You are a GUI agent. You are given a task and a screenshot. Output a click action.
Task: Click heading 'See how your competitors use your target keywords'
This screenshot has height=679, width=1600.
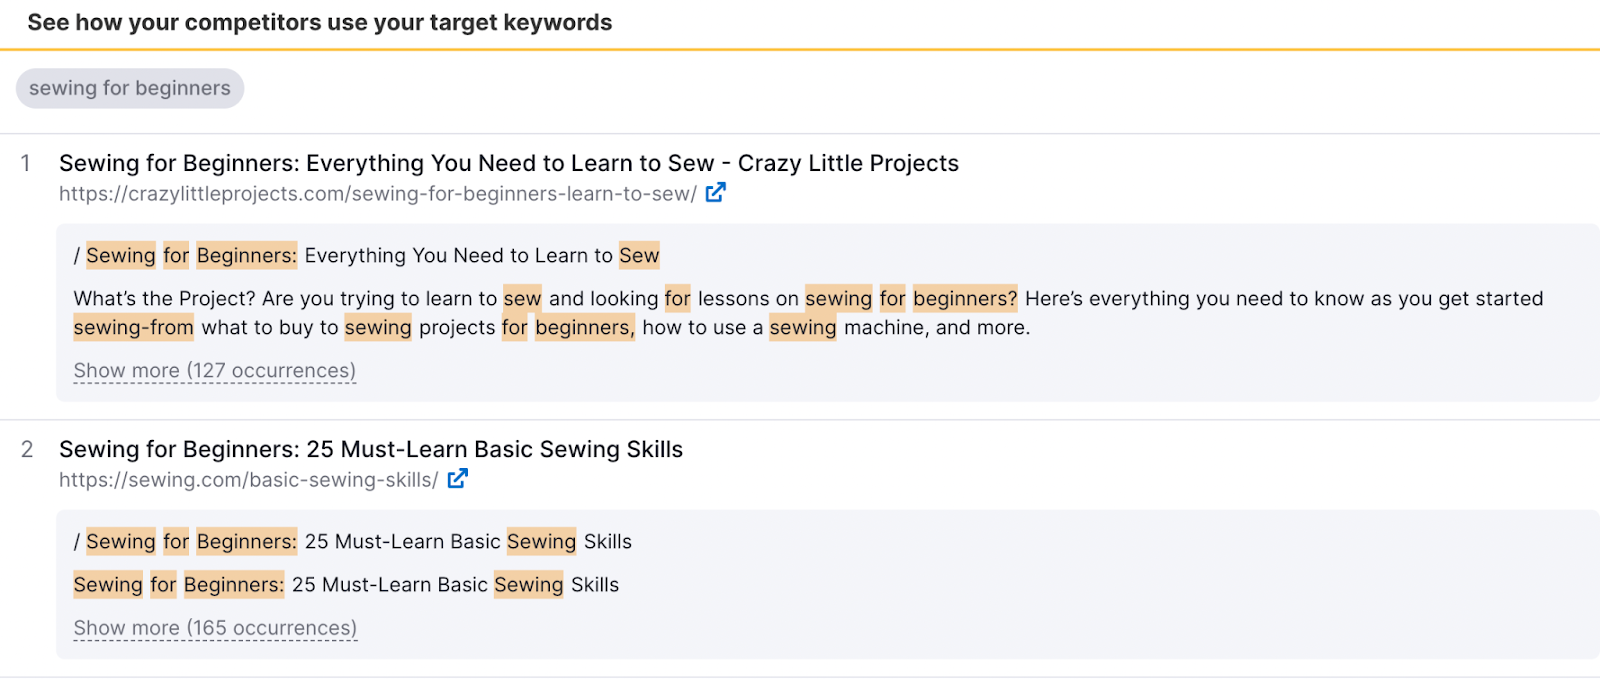coord(320,22)
